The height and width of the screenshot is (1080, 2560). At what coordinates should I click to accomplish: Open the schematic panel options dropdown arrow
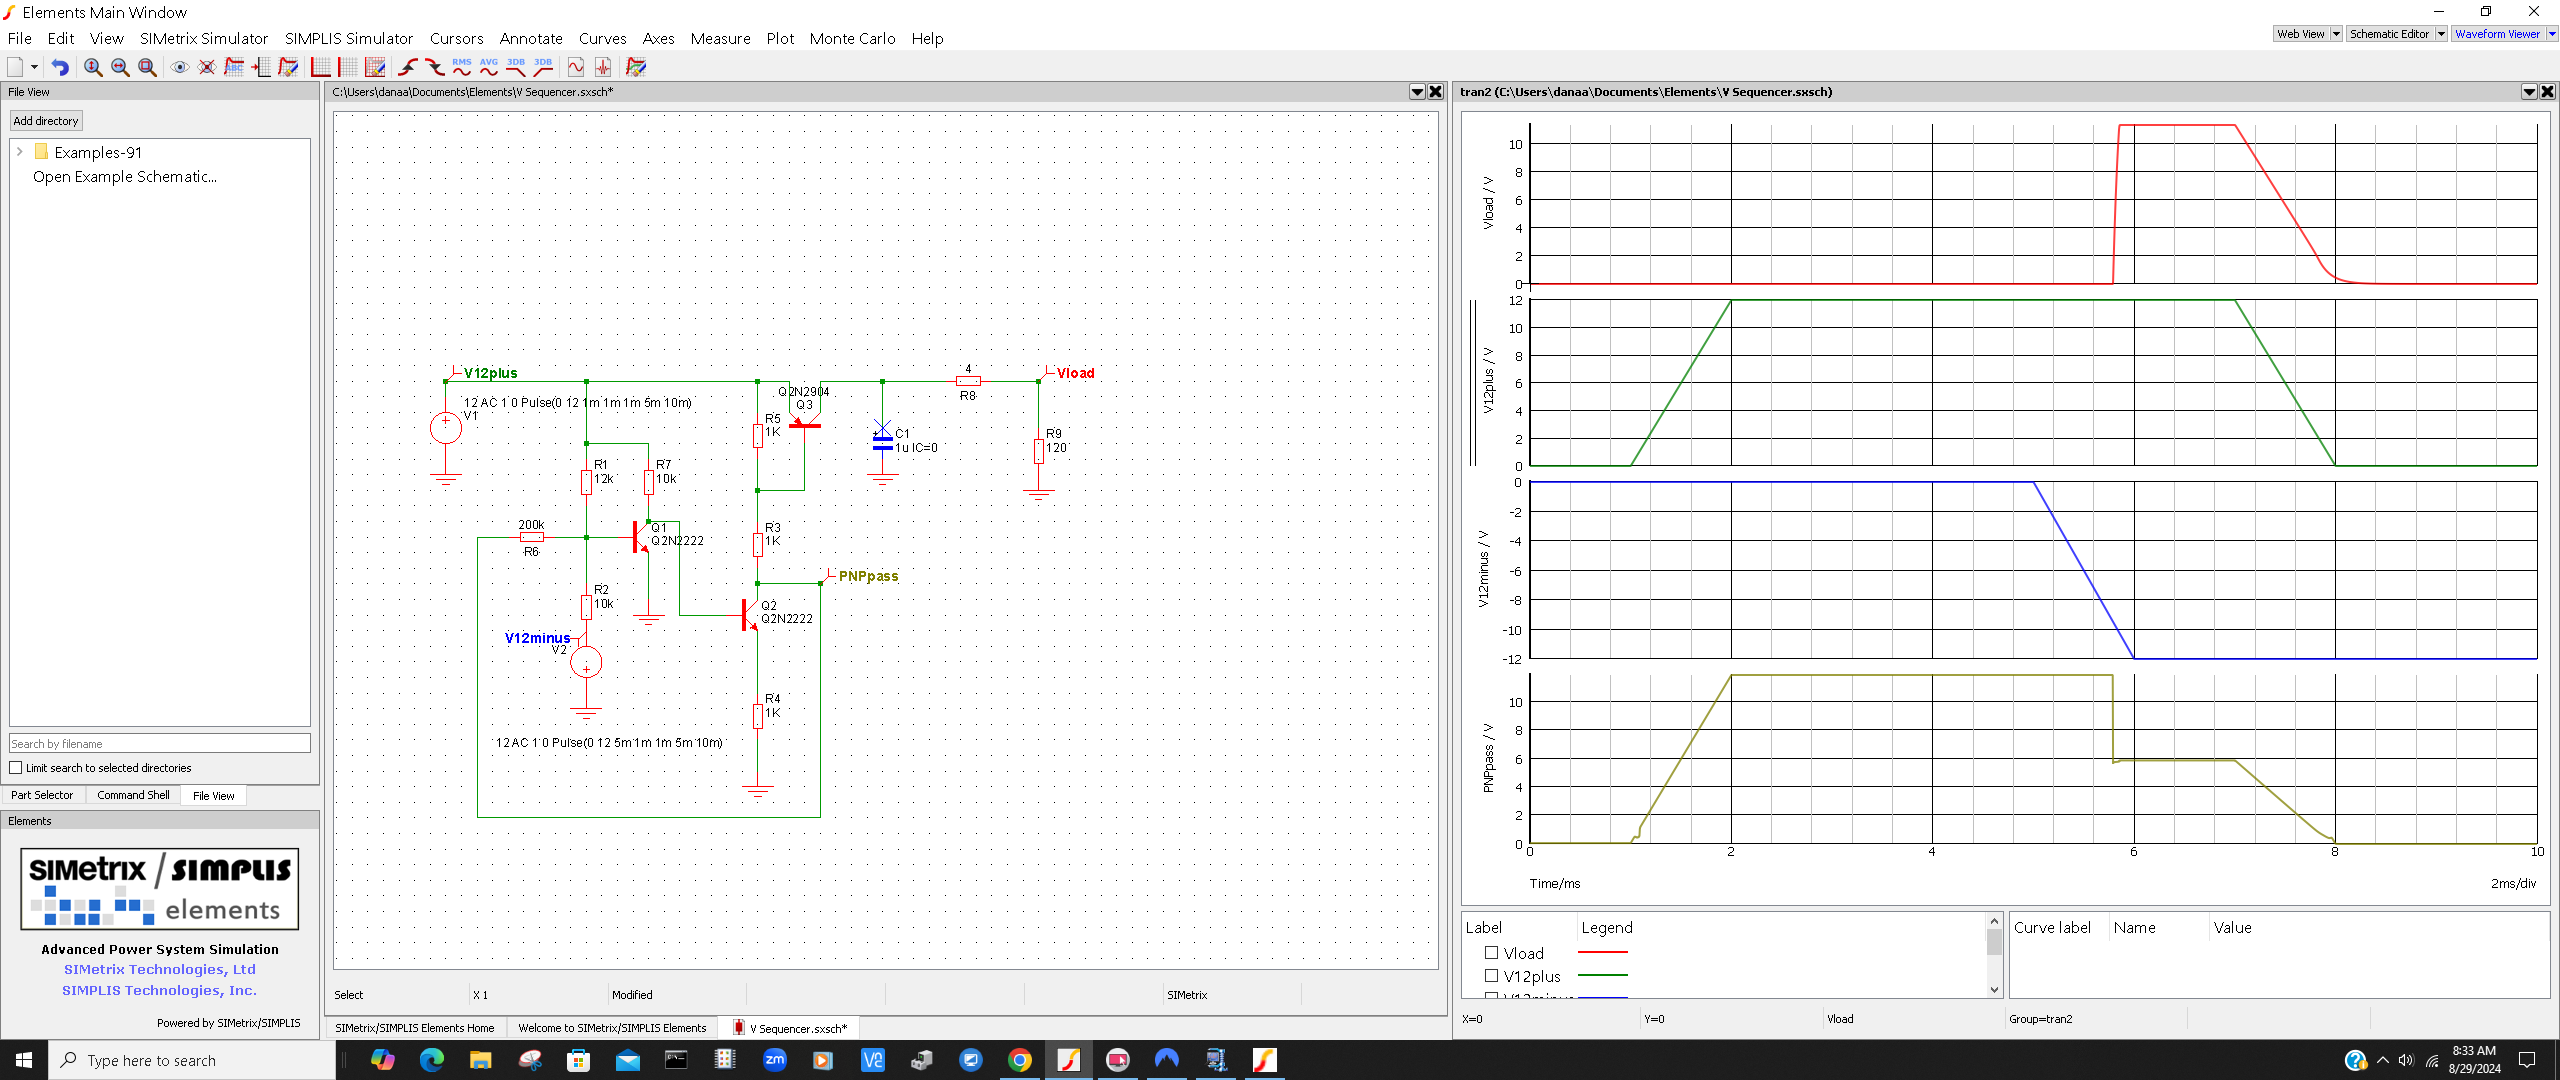tap(1417, 92)
